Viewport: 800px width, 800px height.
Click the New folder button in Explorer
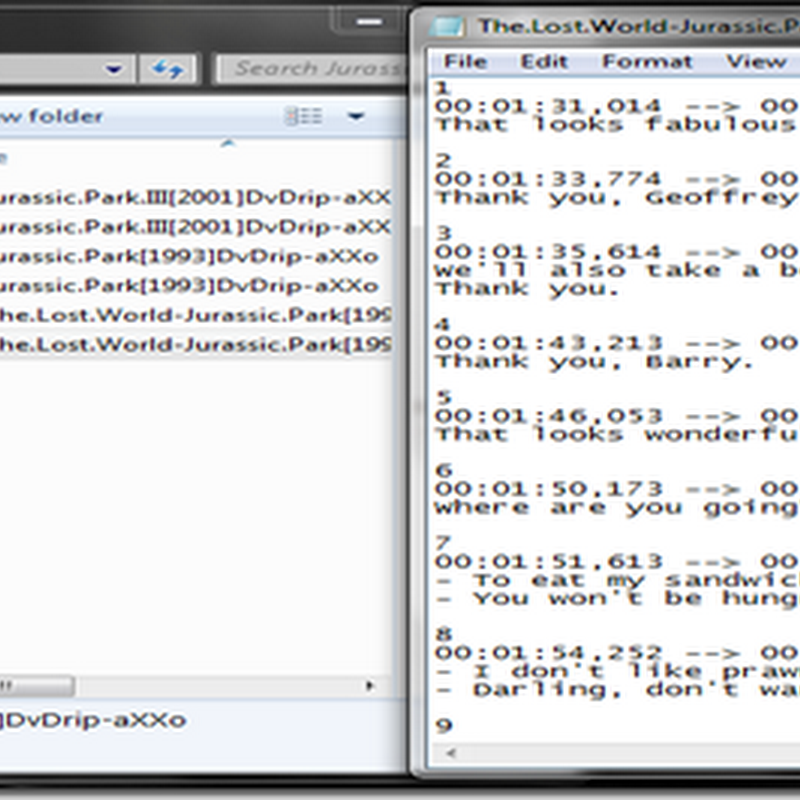pos(52,116)
